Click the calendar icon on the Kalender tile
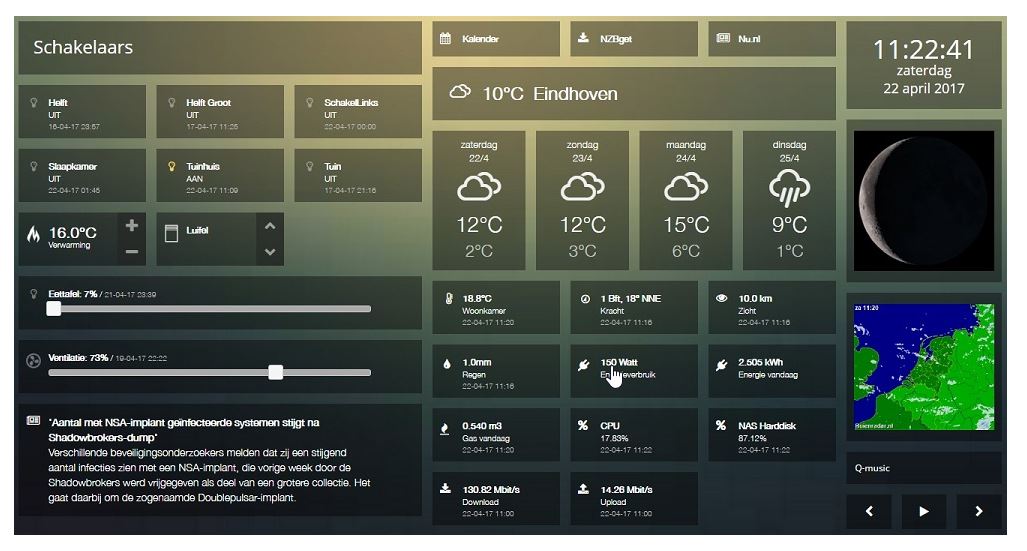Image resolution: width=1027 pixels, height=551 pixels. [x=446, y=39]
